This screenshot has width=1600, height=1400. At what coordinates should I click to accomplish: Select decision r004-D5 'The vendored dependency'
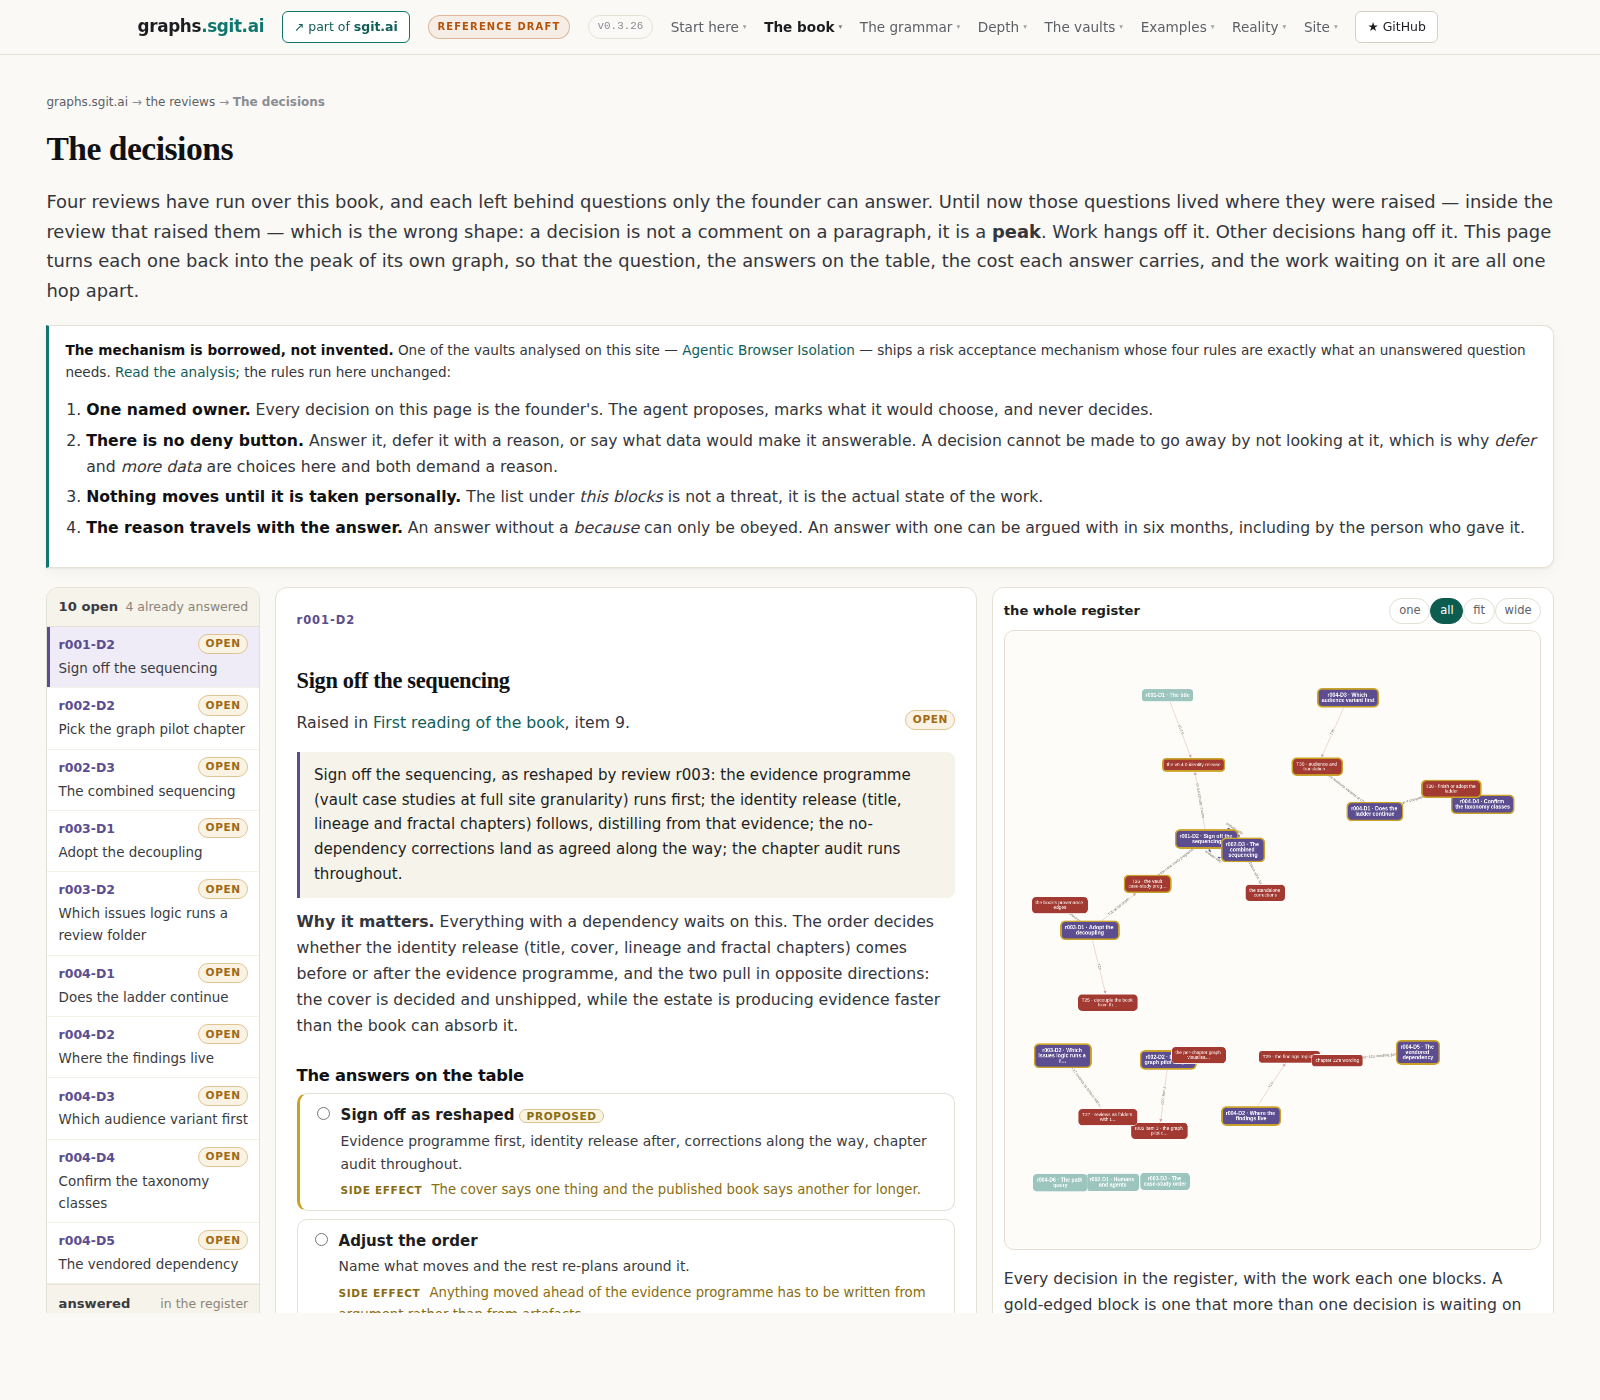(153, 1253)
